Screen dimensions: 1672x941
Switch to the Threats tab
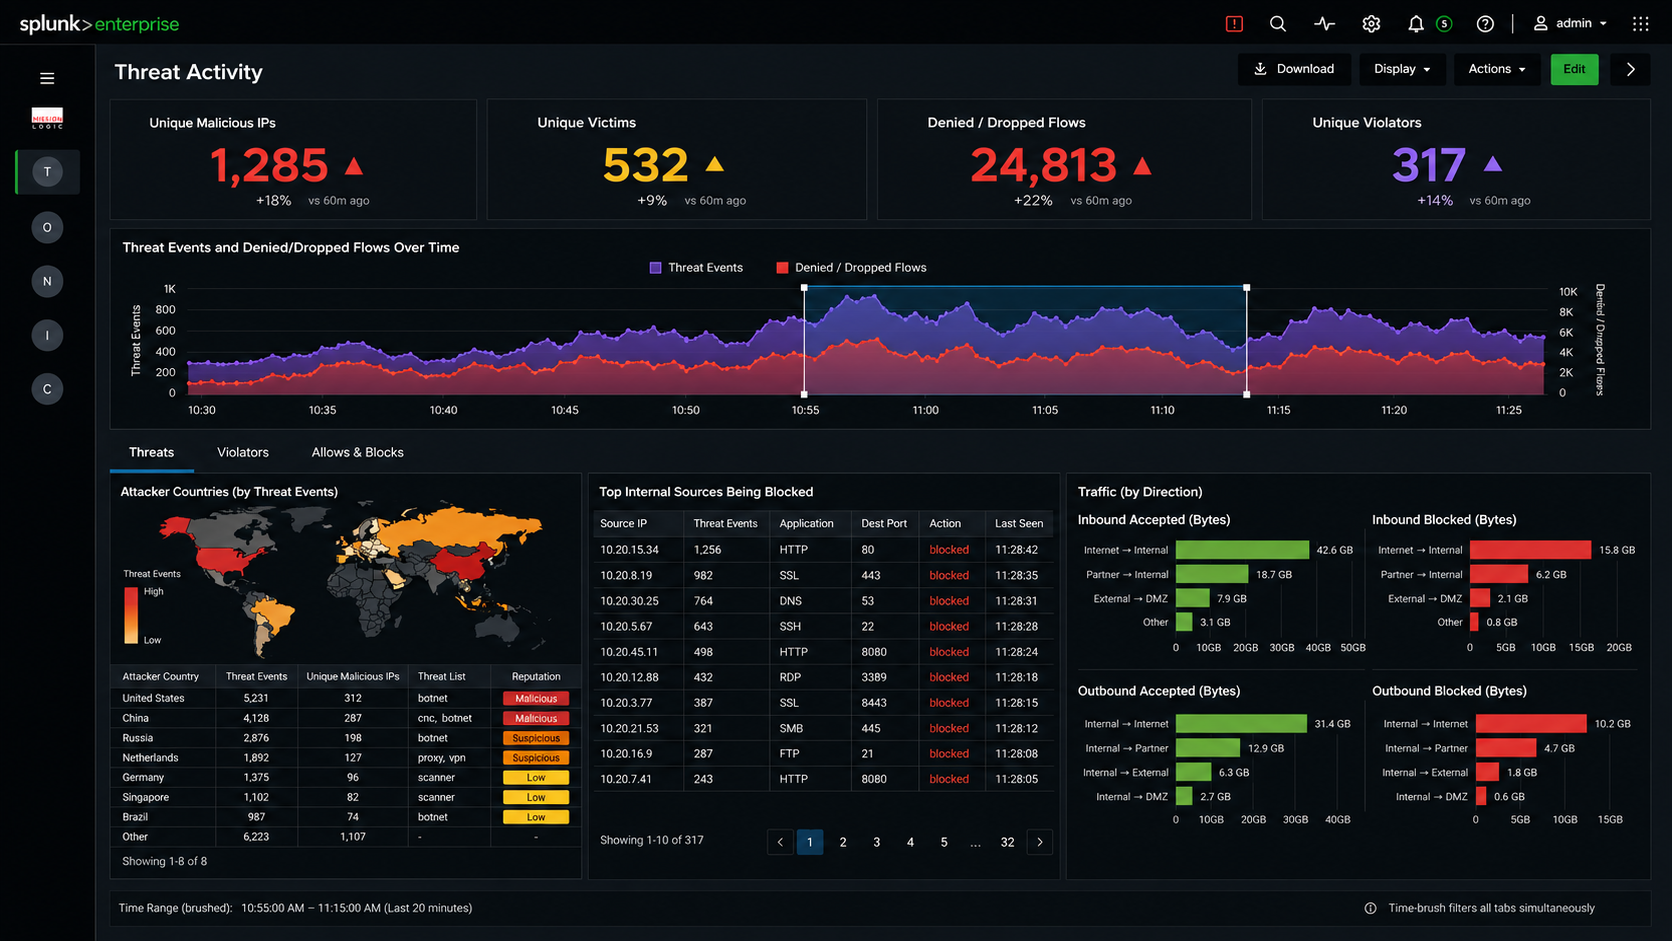151,453
